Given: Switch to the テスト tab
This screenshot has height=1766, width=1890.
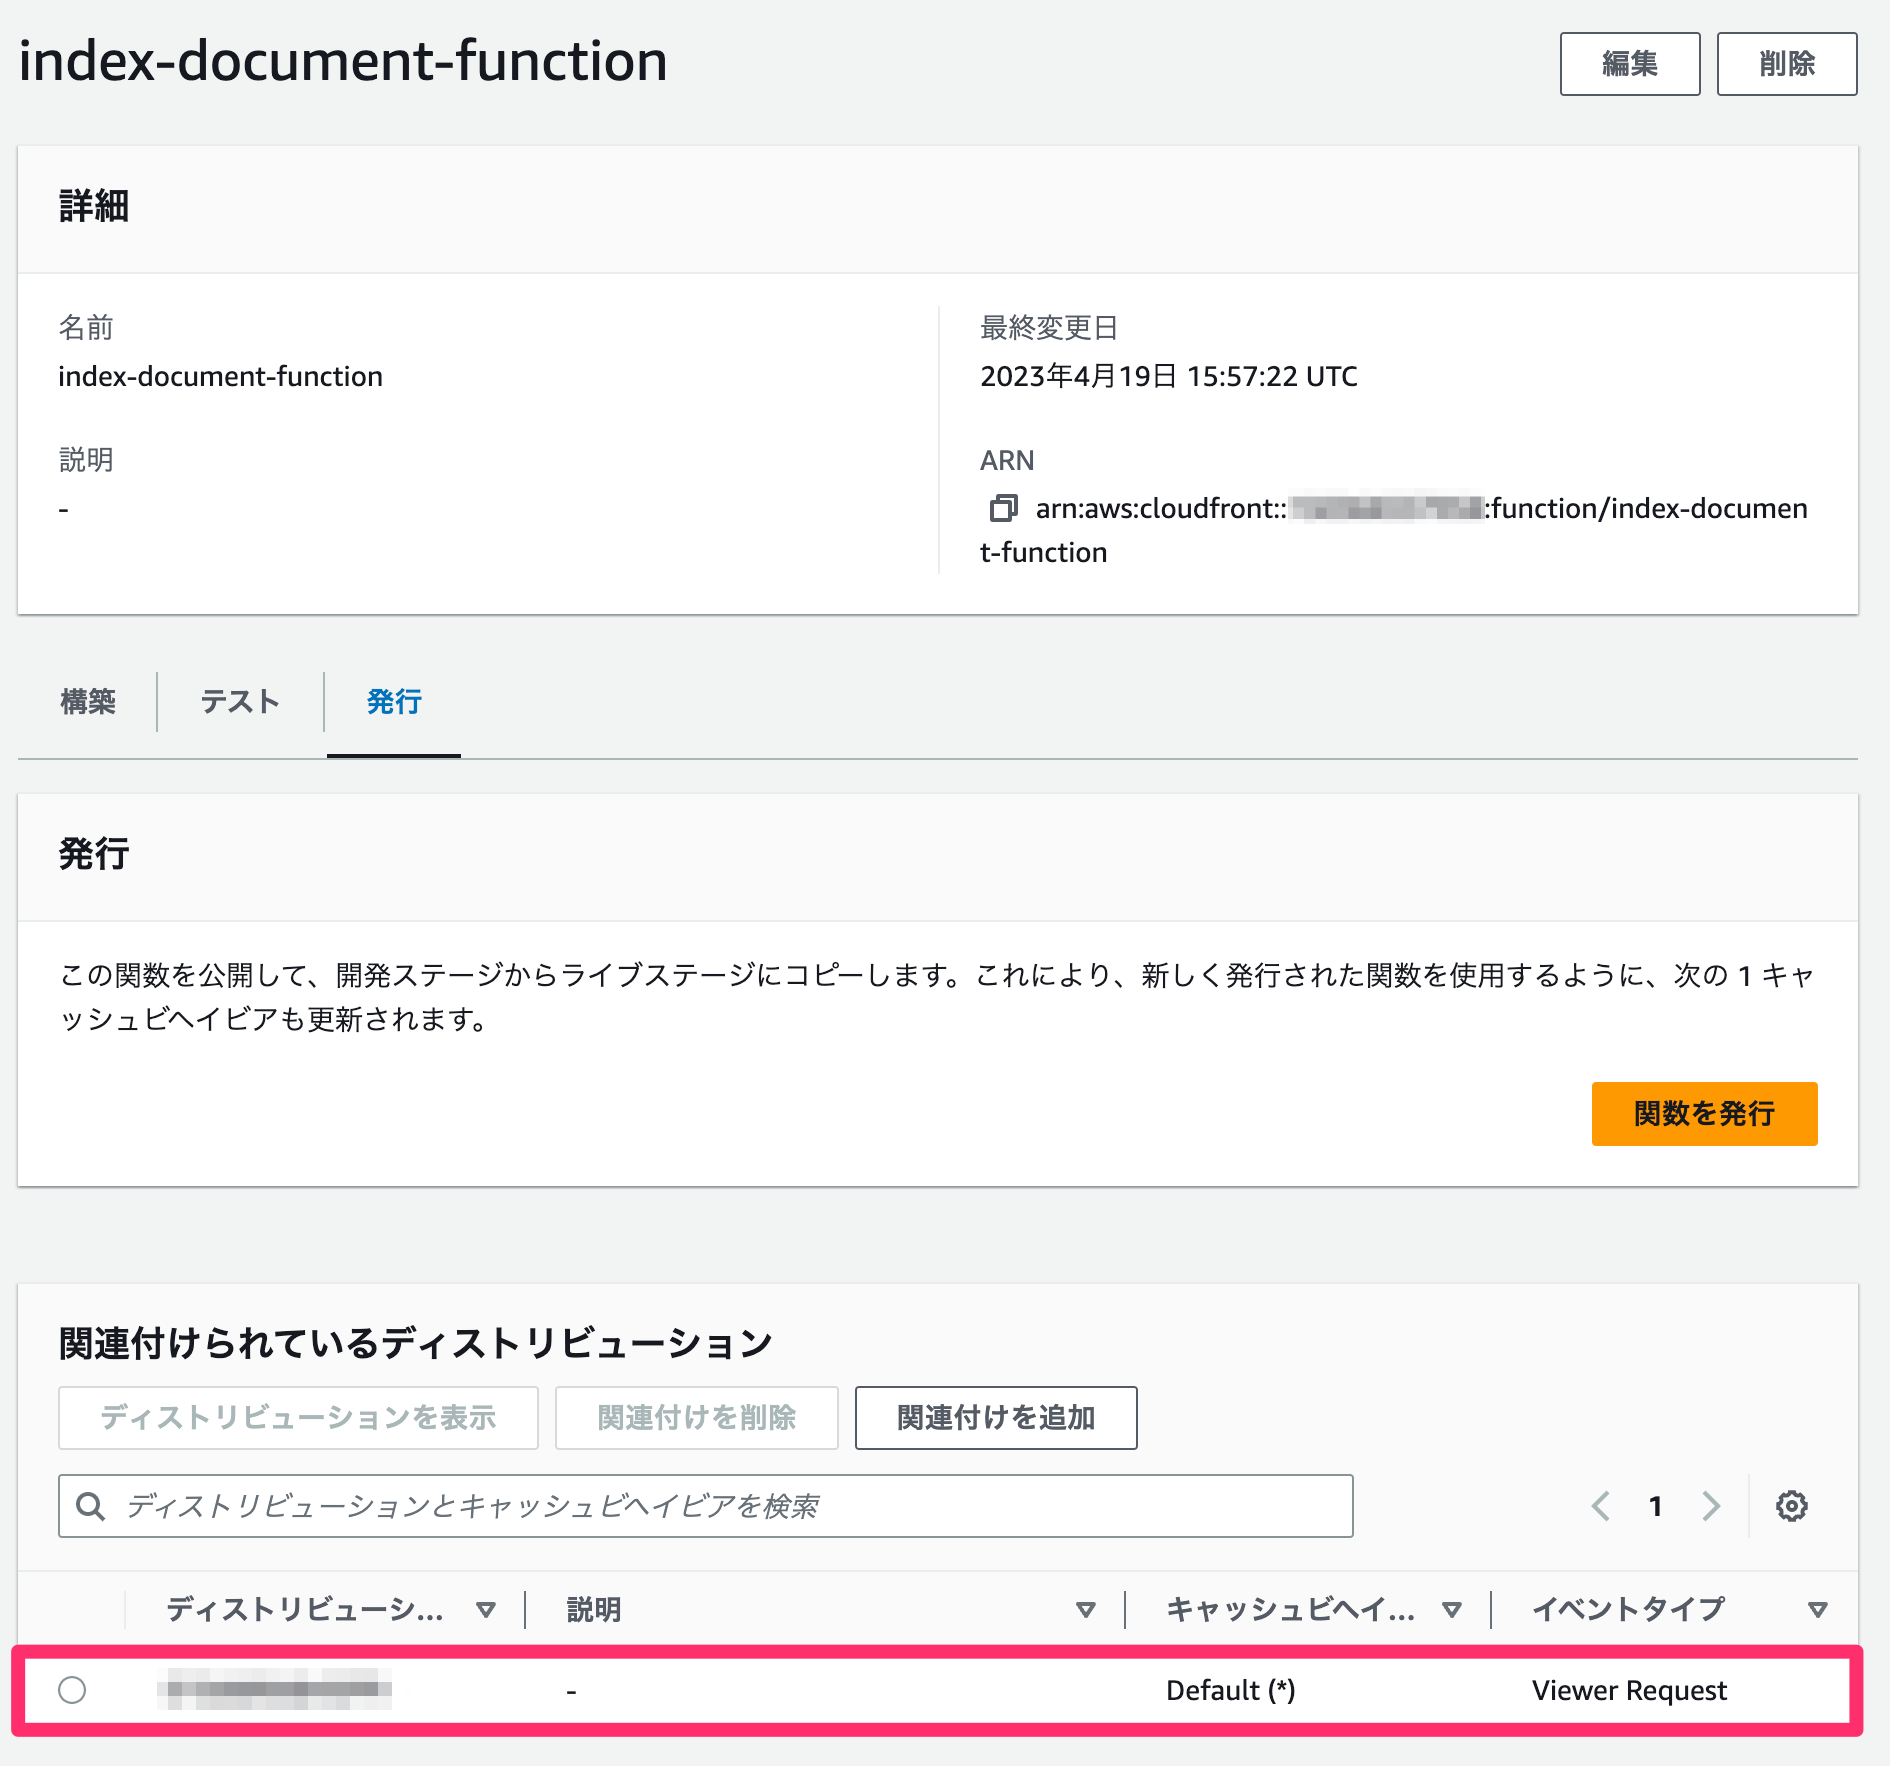Looking at the screenshot, I should point(239,702).
